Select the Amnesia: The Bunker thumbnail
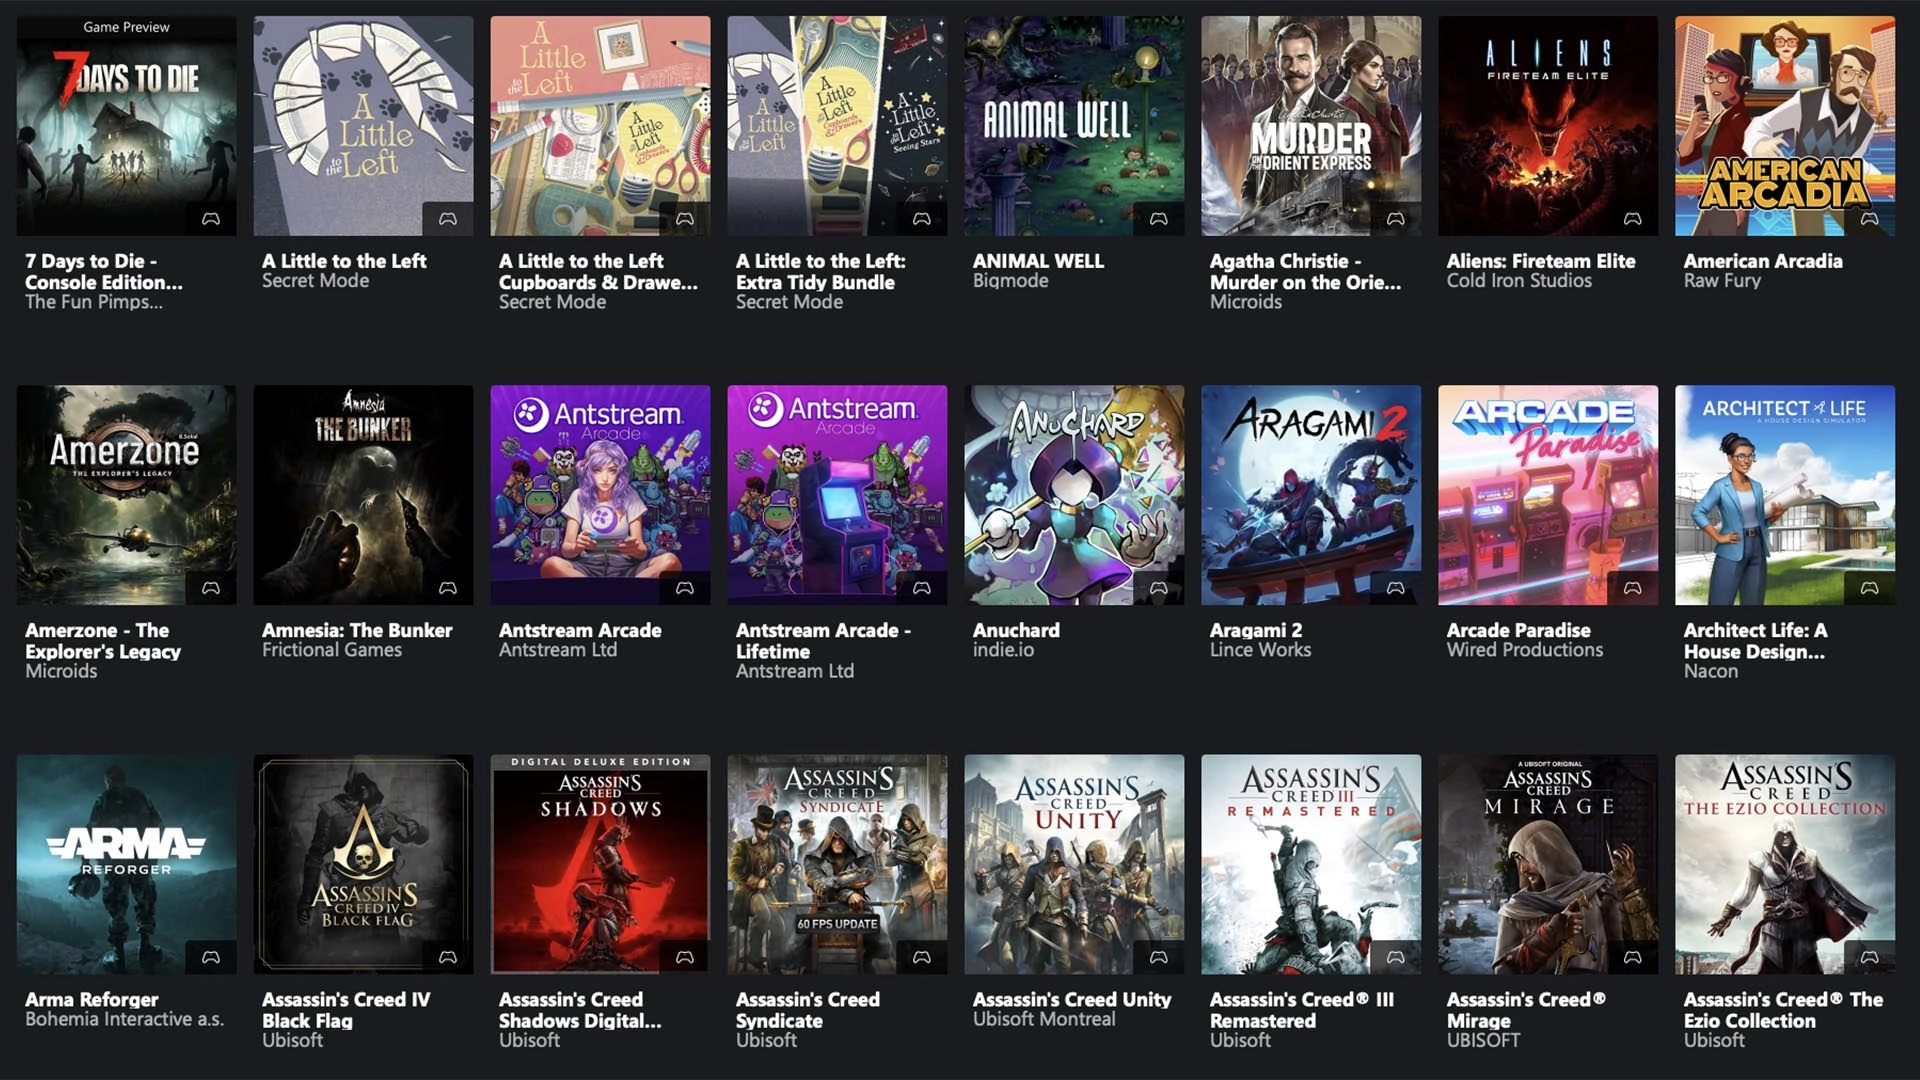The image size is (1920, 1080). point(363,495)
